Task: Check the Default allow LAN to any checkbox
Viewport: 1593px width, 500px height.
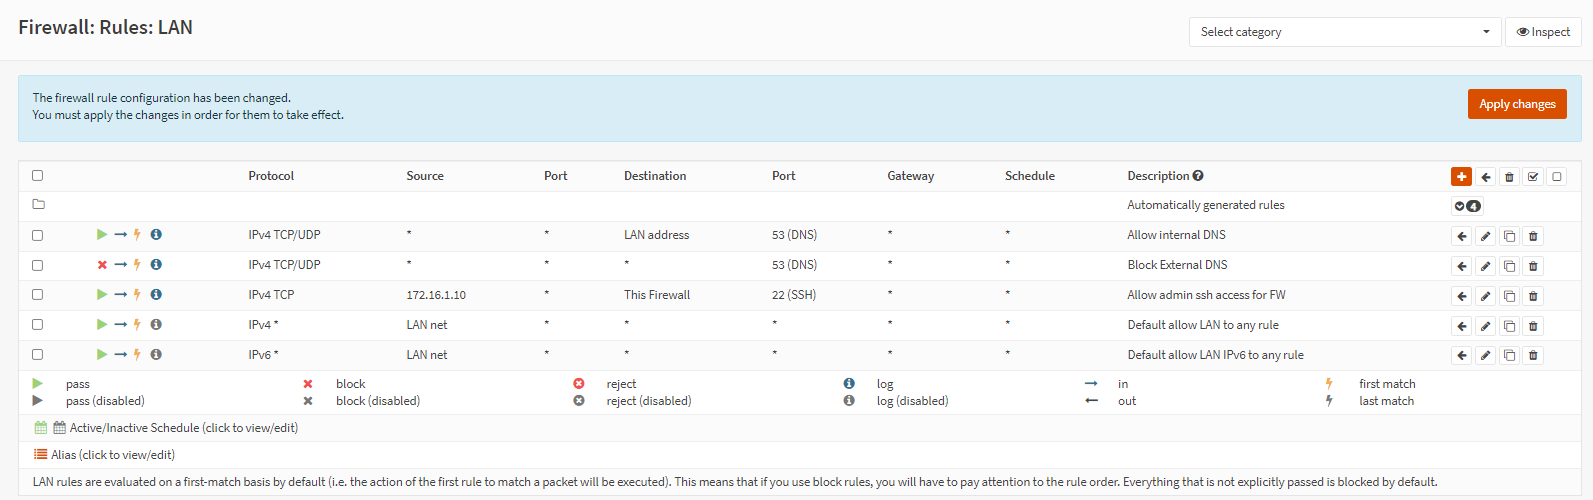Action: pos(38,325)
